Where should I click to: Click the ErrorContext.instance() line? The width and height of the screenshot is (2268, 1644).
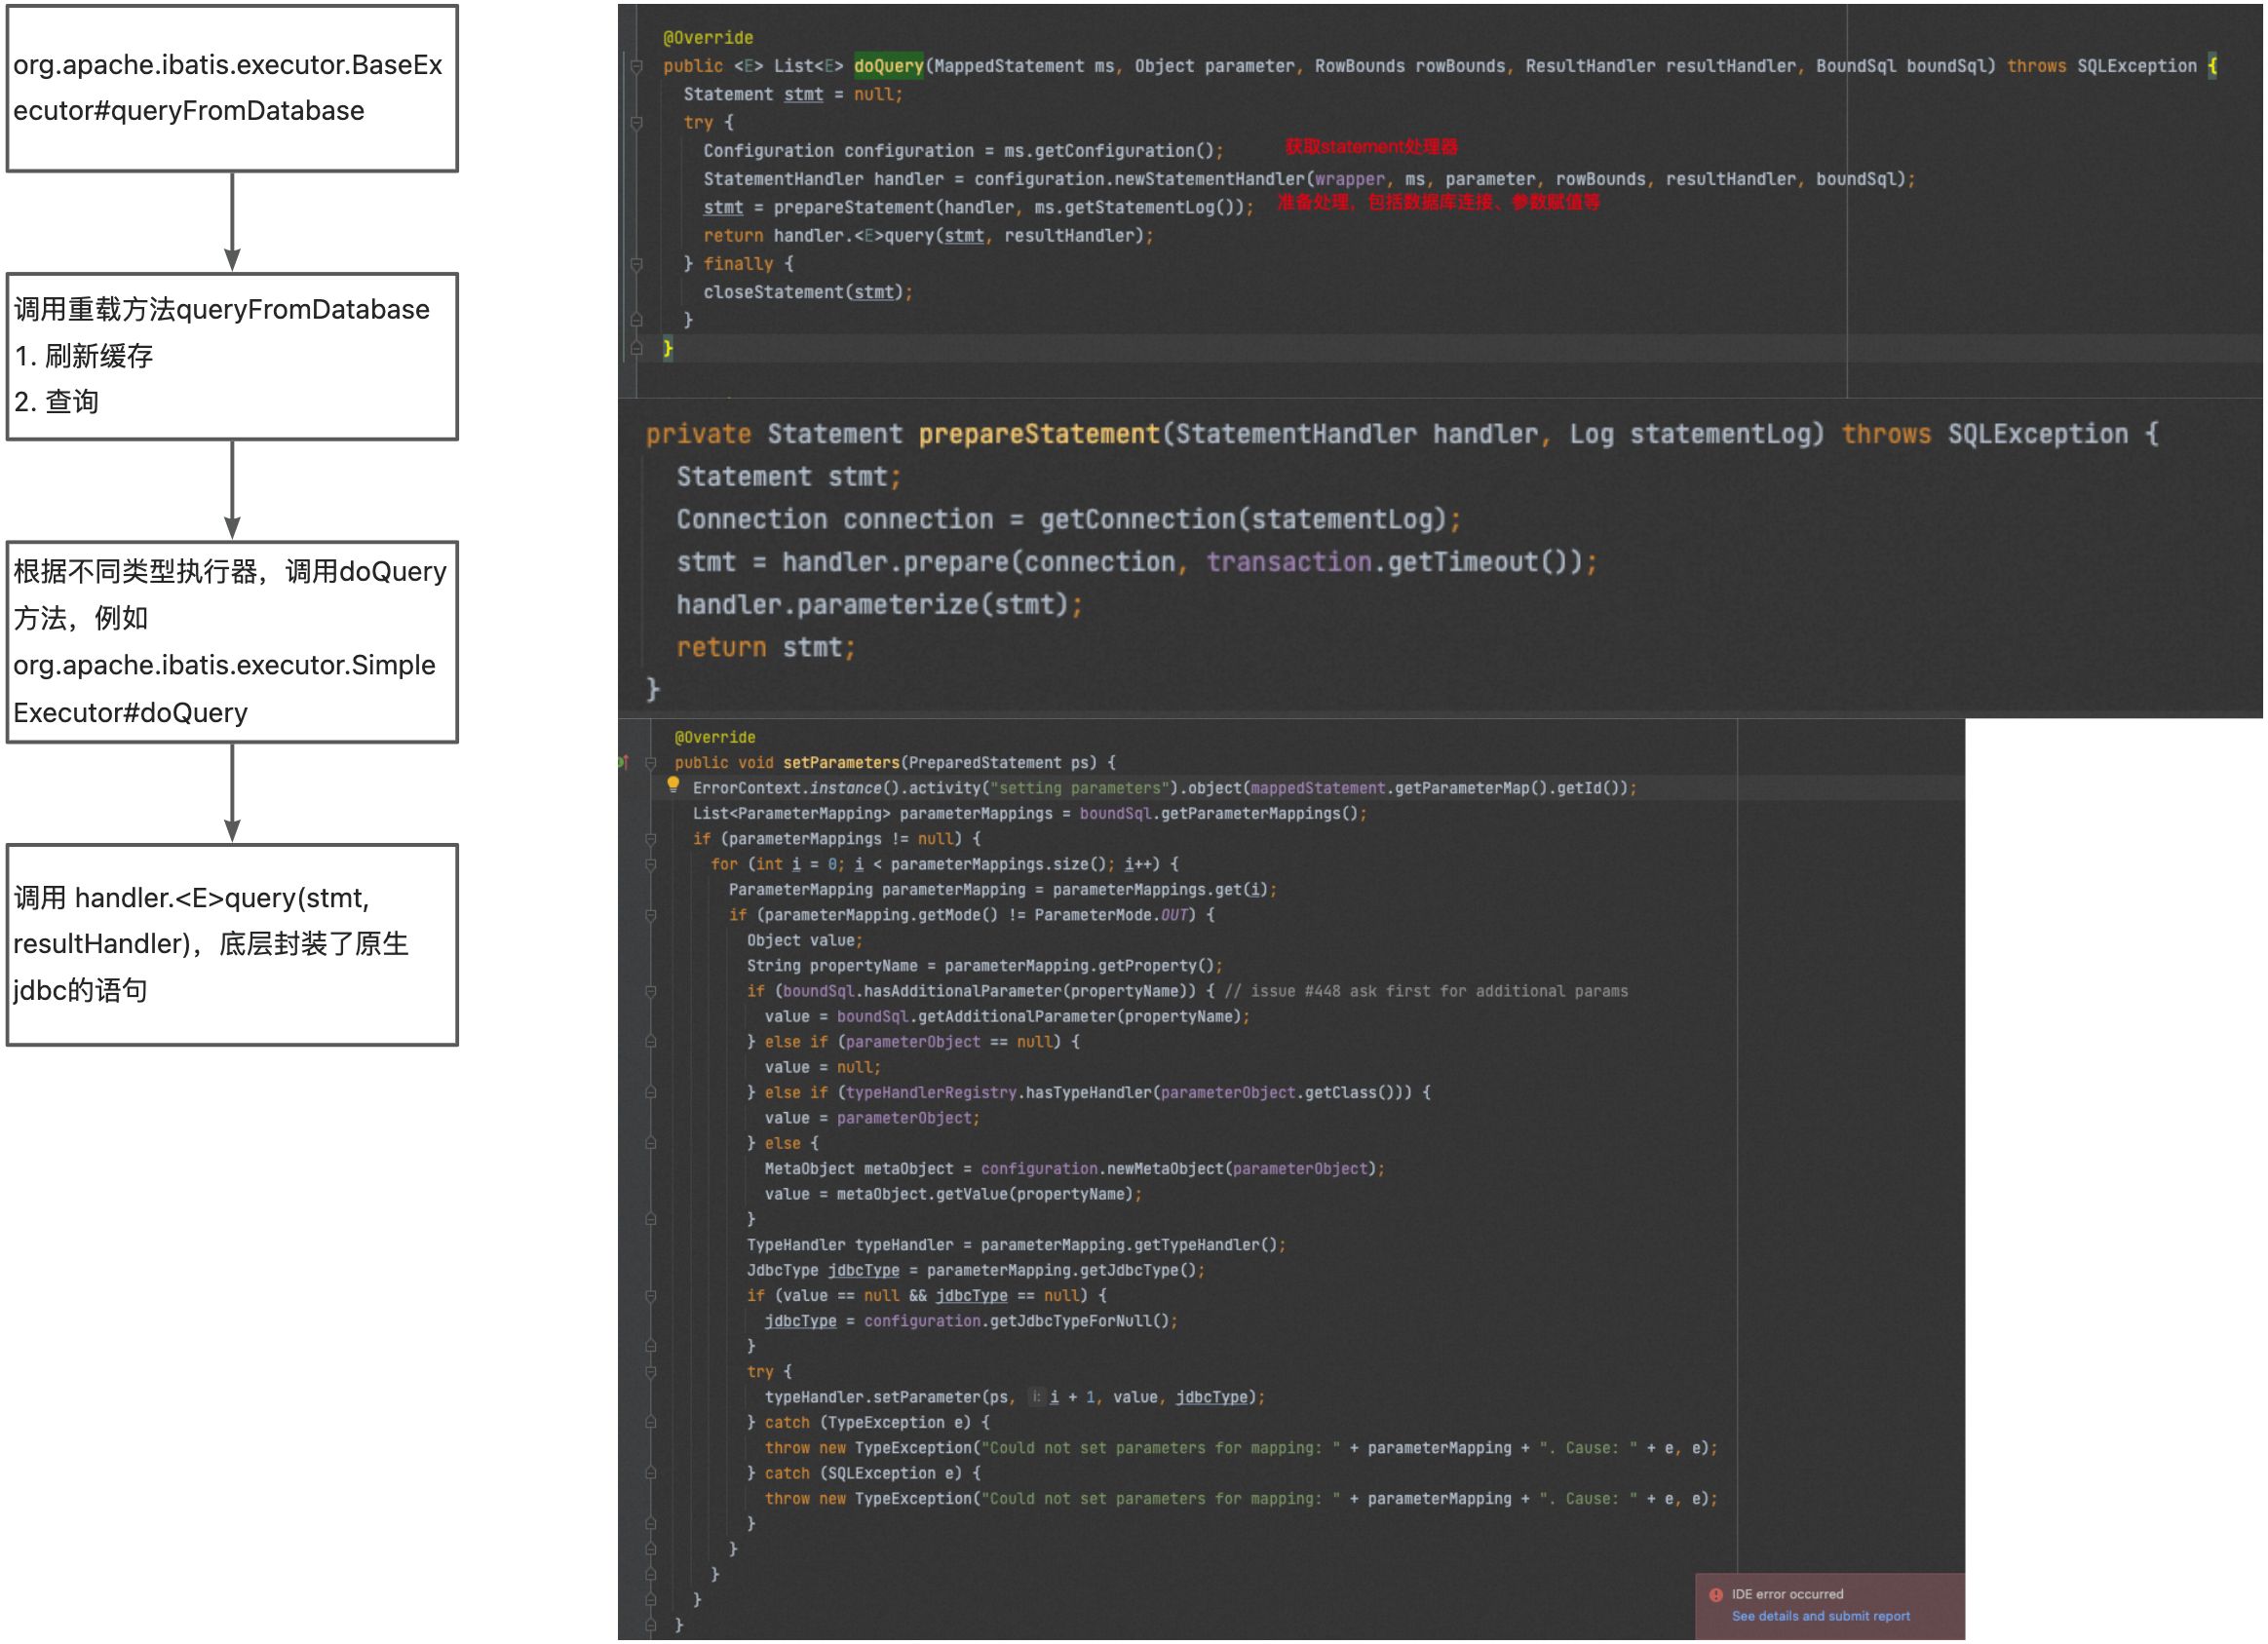click(1165, 788)
